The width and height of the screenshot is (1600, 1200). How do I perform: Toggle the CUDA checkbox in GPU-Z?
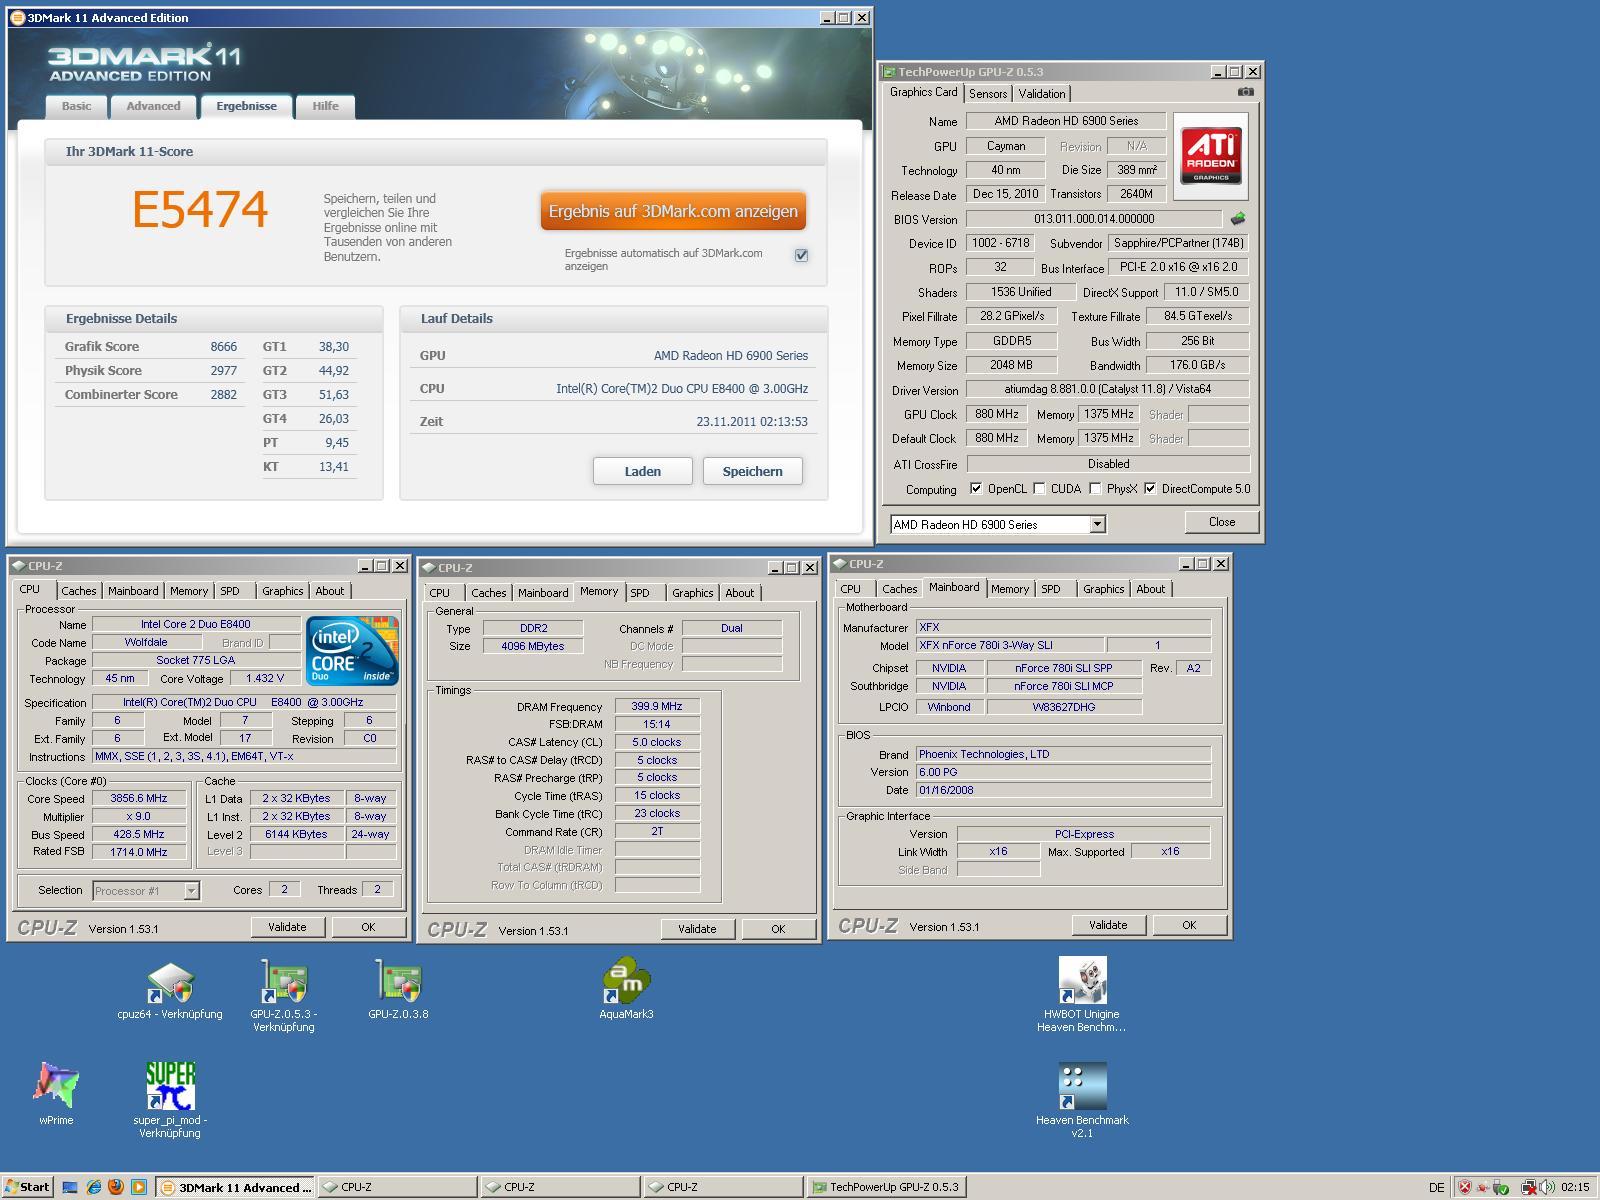tap(1039, 489)
